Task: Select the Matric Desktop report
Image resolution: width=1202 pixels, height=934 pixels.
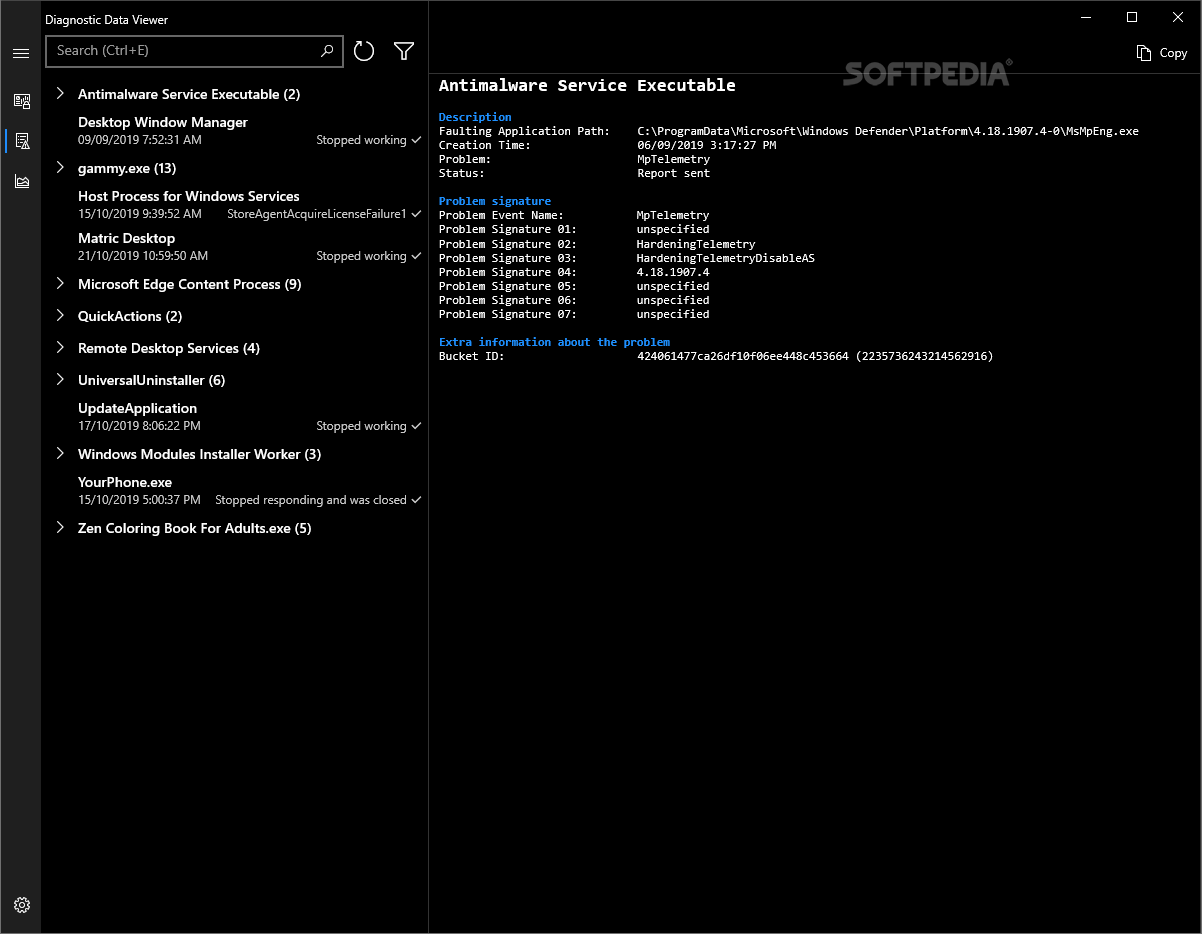Action: click(235, 247)
